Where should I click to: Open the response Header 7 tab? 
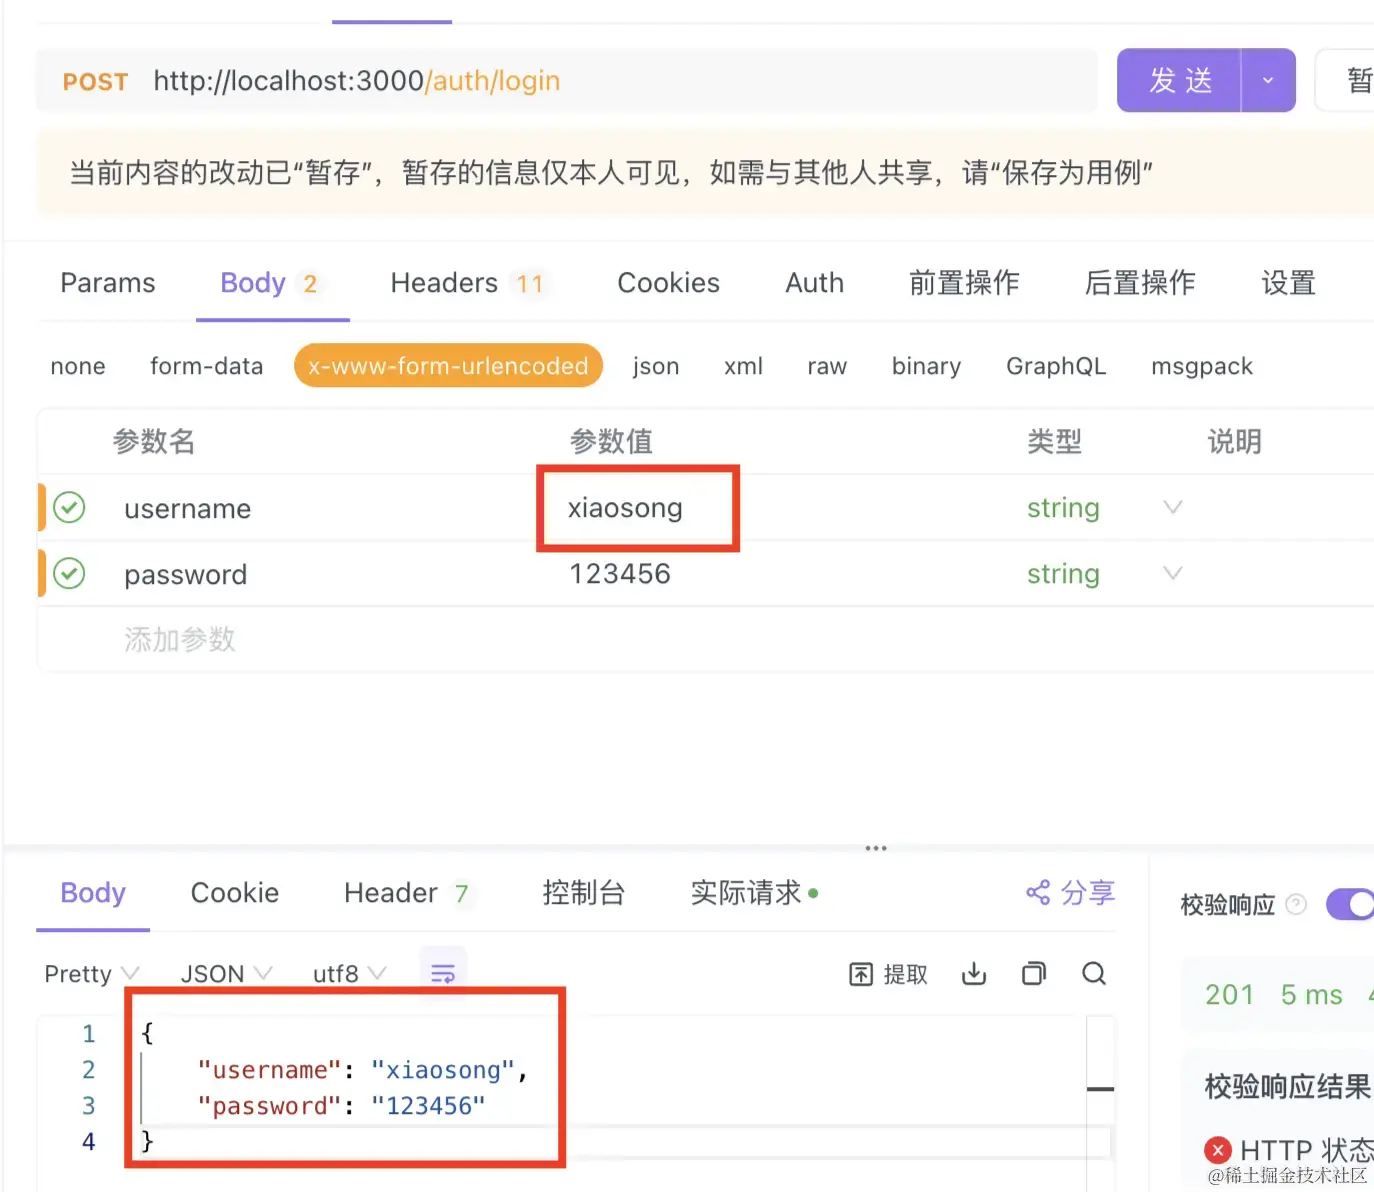click(407, 893)
